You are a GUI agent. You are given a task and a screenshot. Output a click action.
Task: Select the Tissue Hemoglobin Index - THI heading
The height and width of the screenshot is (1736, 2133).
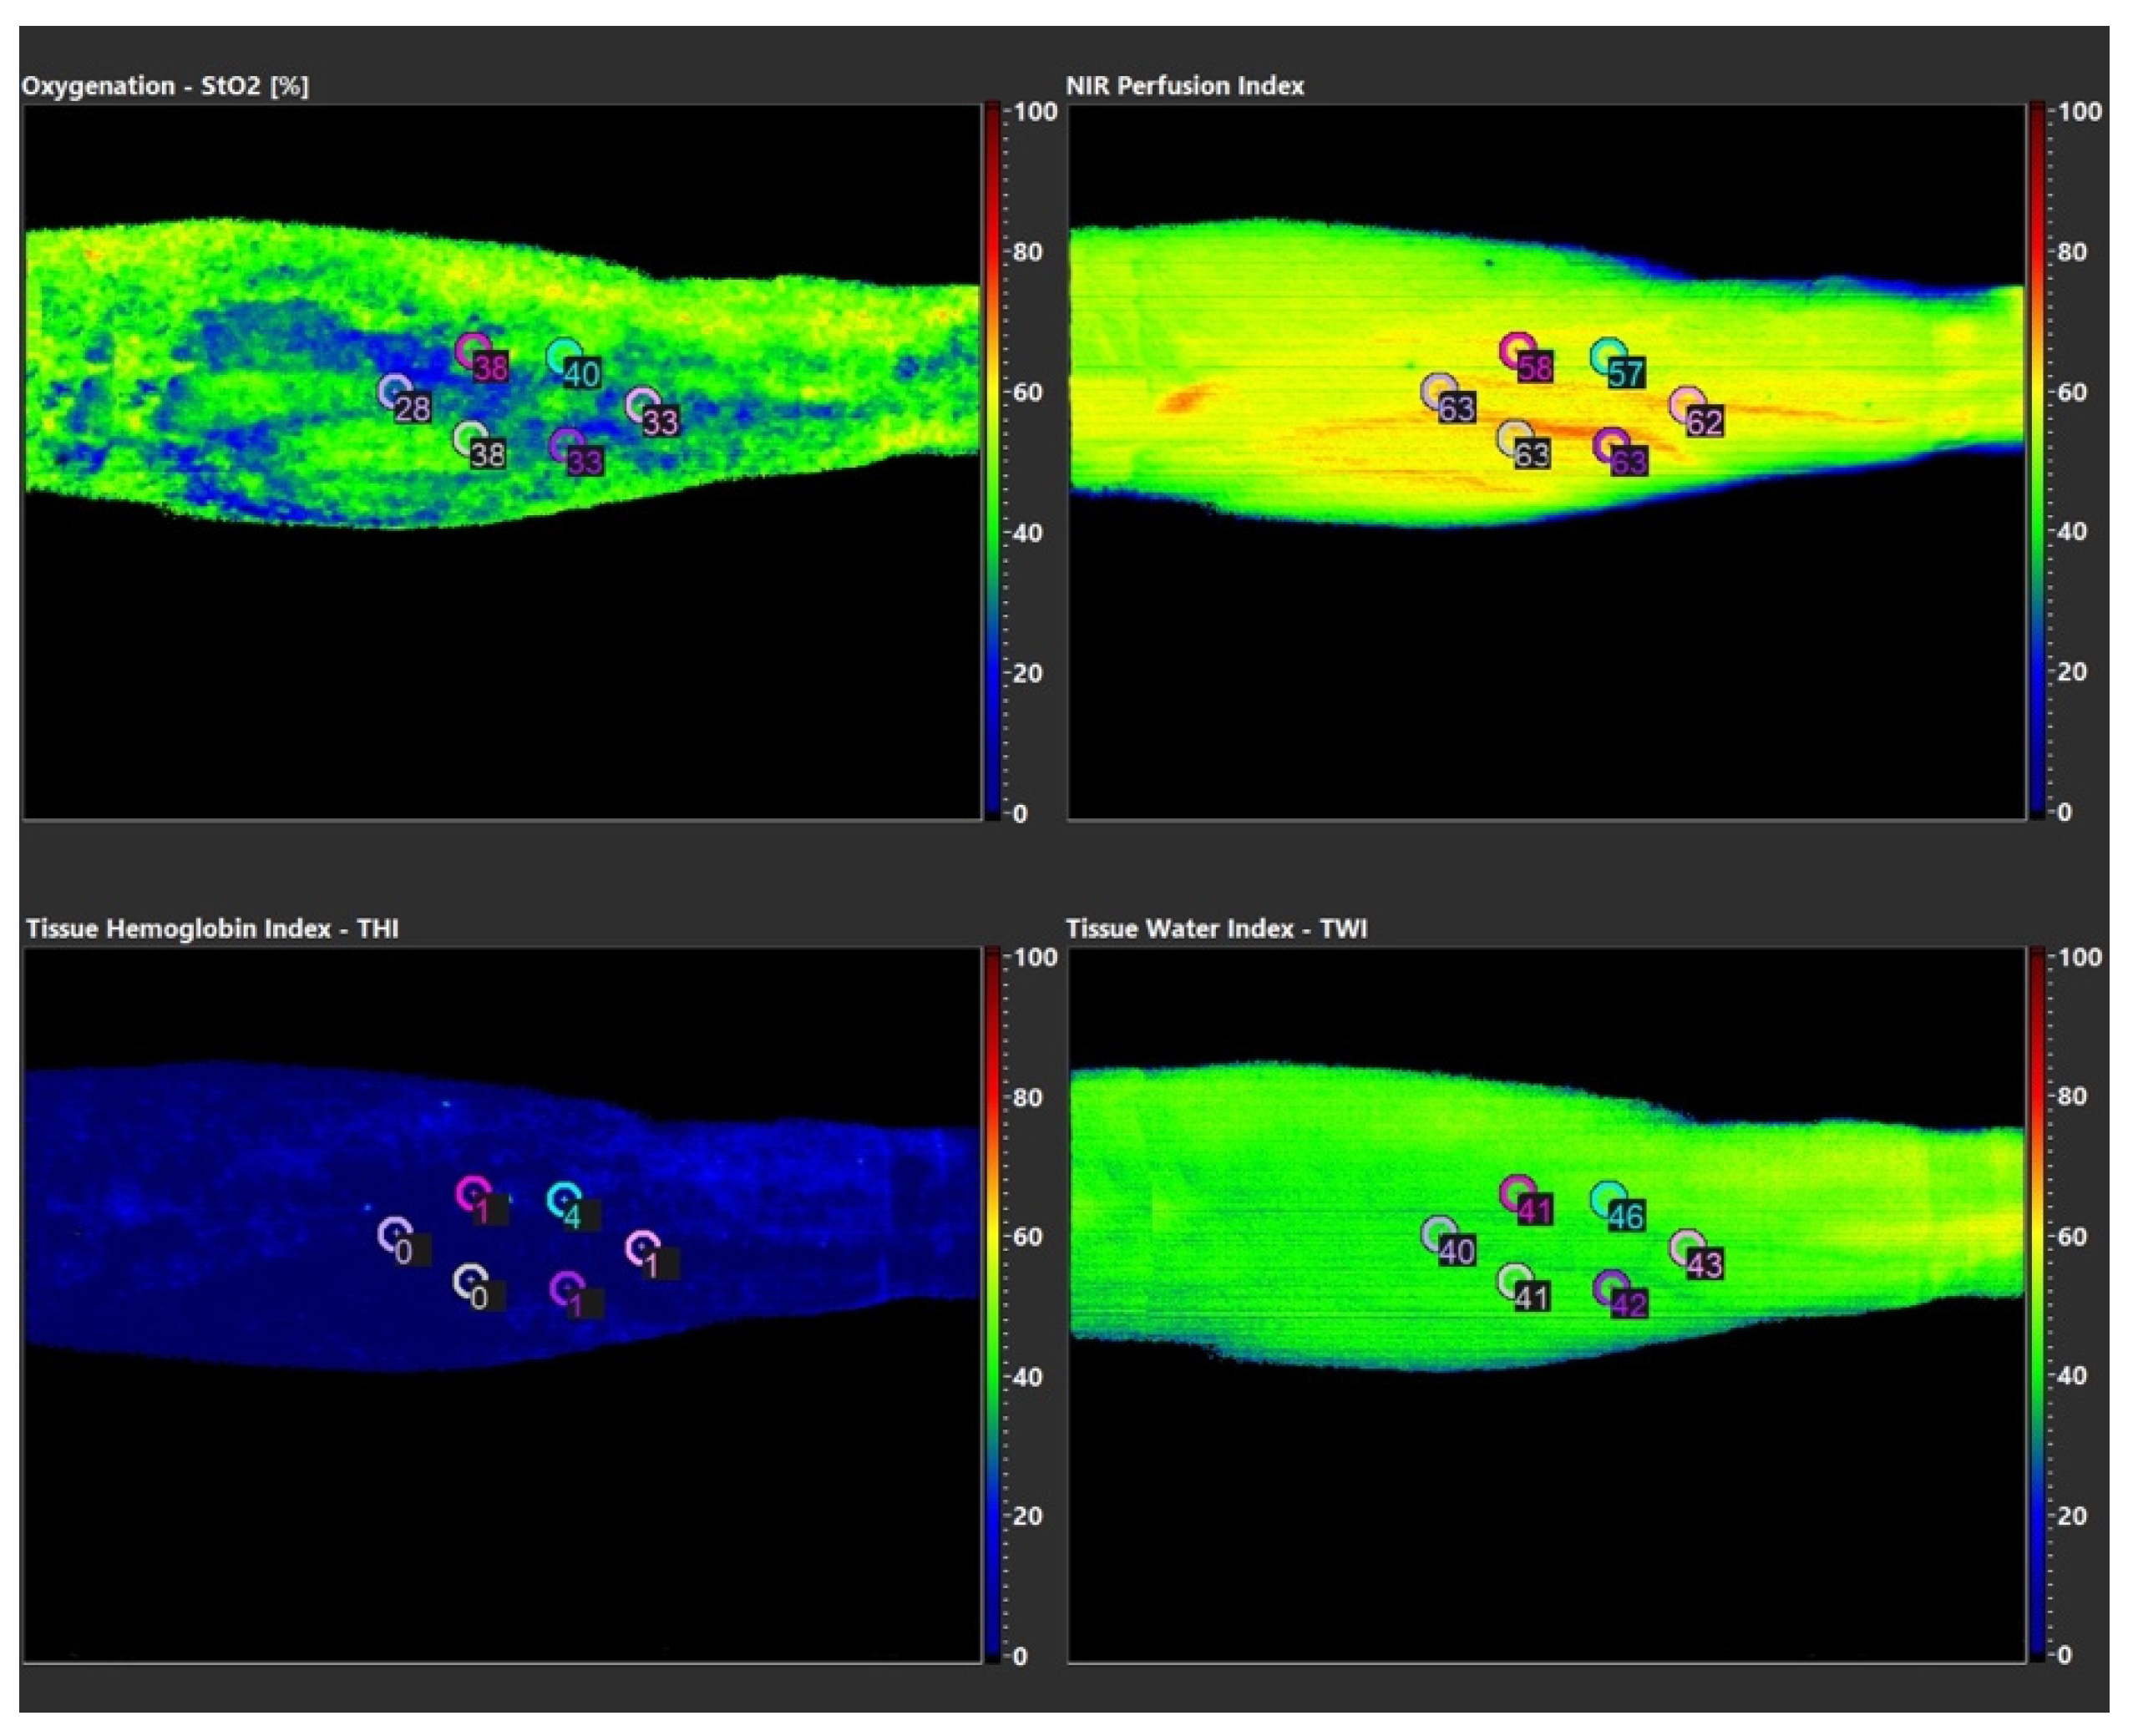212,929
